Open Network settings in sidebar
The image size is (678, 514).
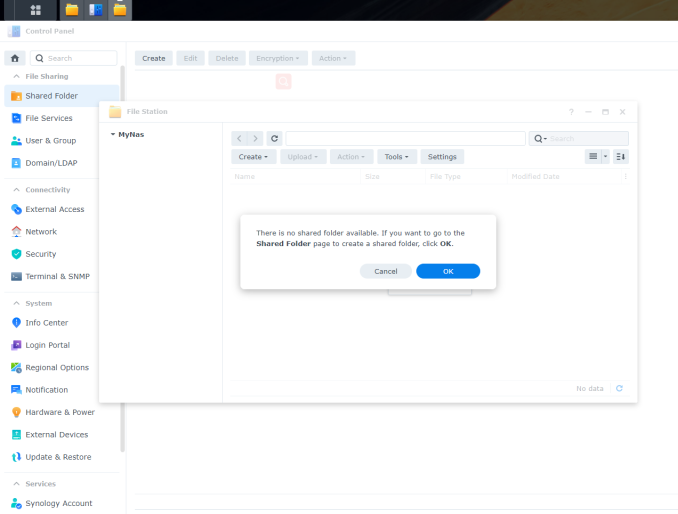tap(41, 231)
